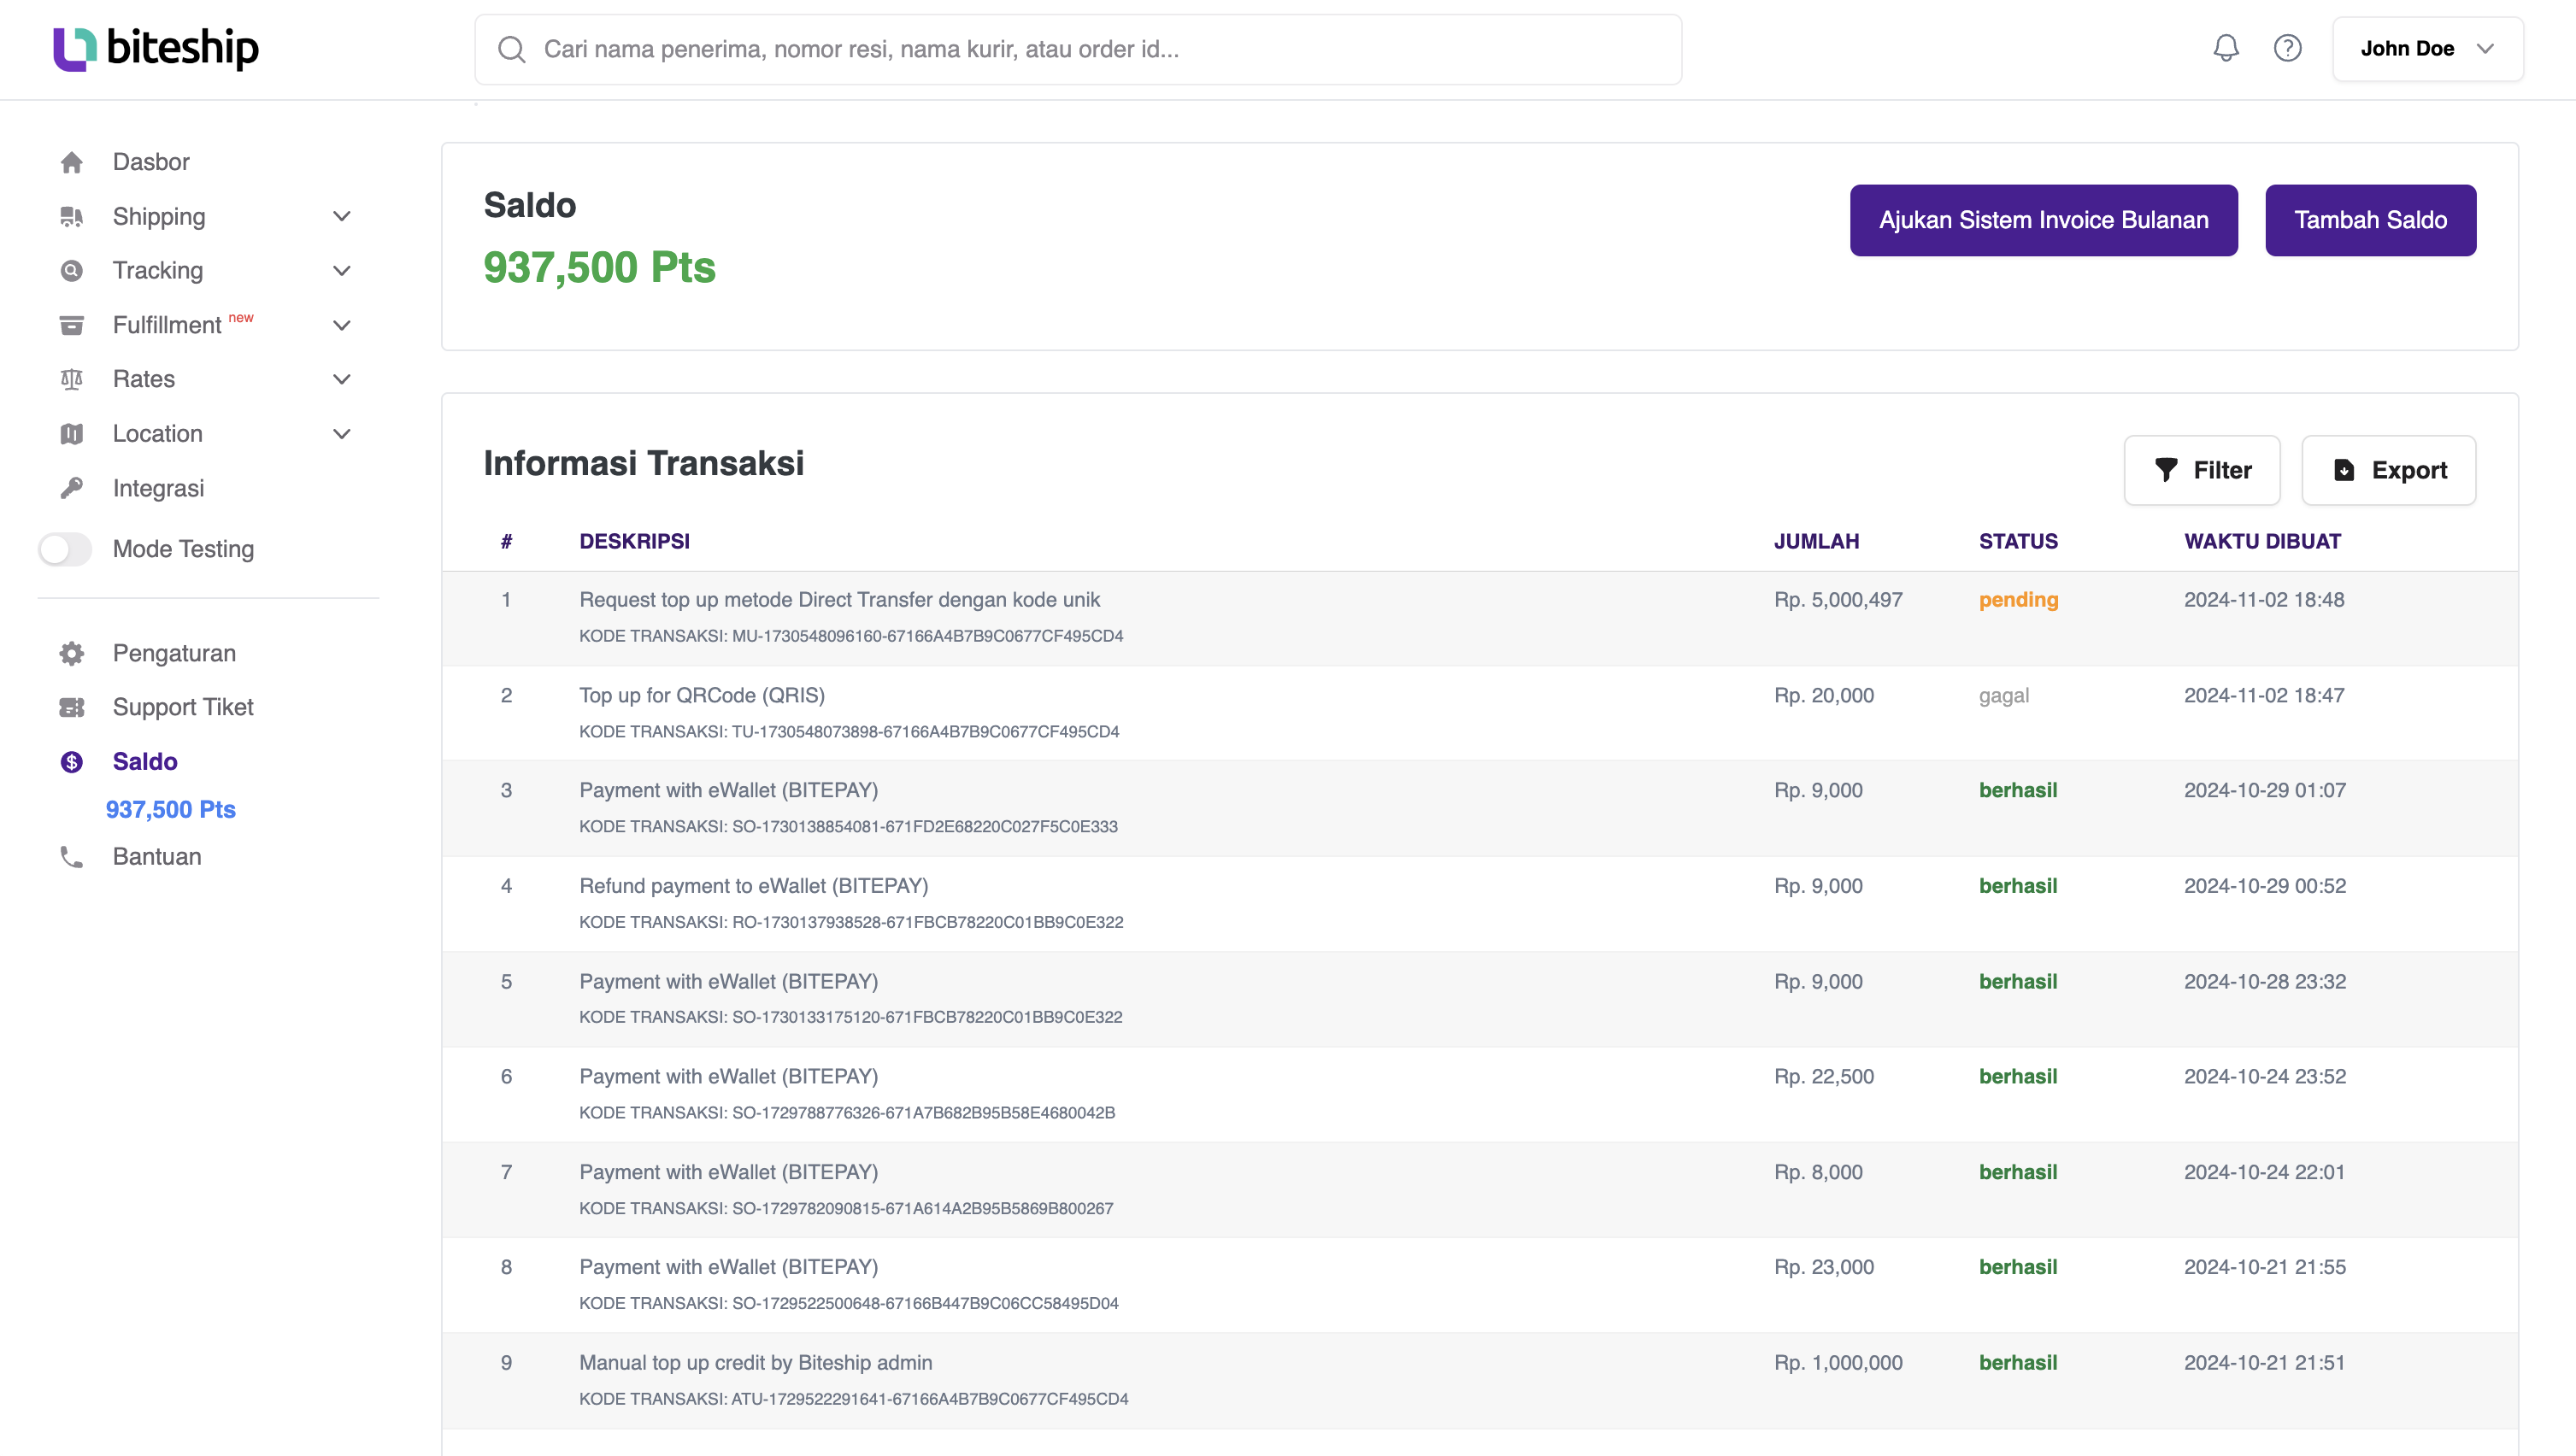Expand the Shipping submenu chevron
Image resolution: width=2576 pixels, height=1456 pixels.
tap(342, 217)
